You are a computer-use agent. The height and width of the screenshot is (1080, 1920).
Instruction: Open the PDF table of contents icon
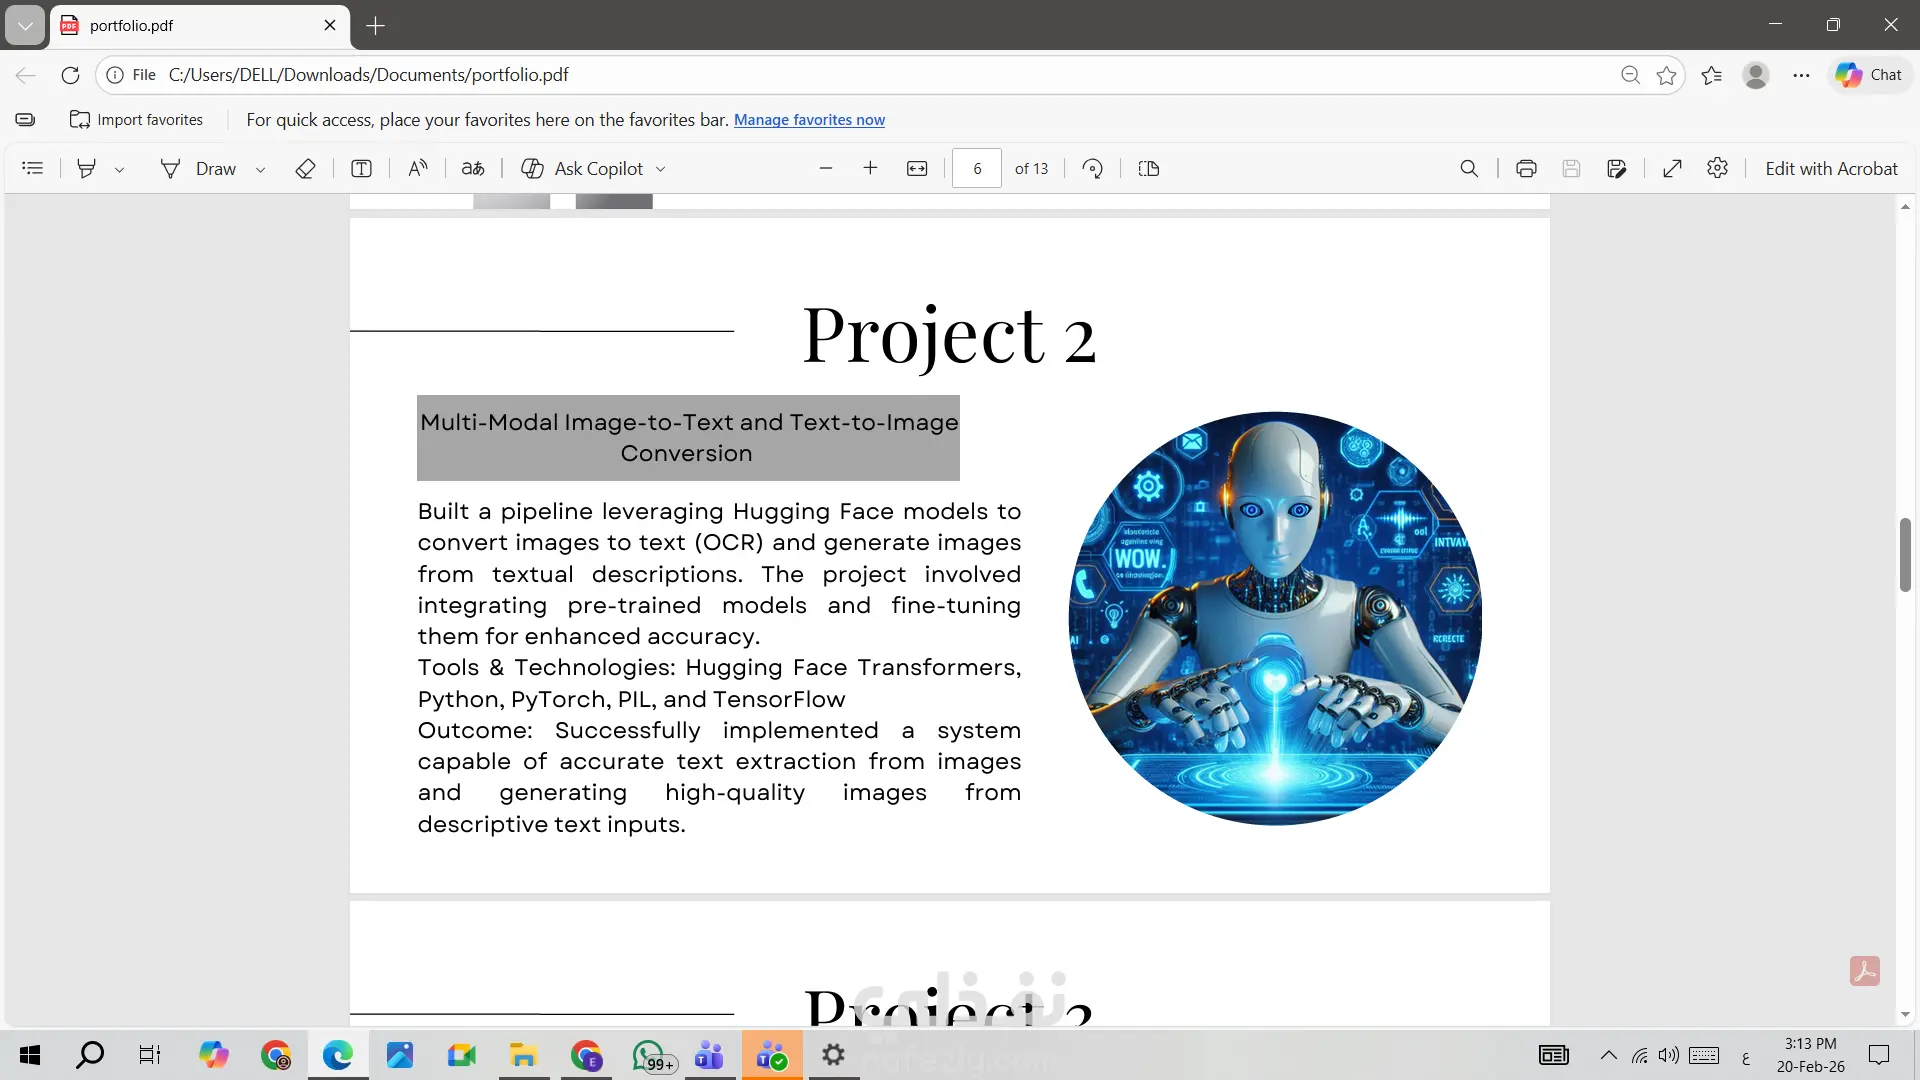[33, 168]
